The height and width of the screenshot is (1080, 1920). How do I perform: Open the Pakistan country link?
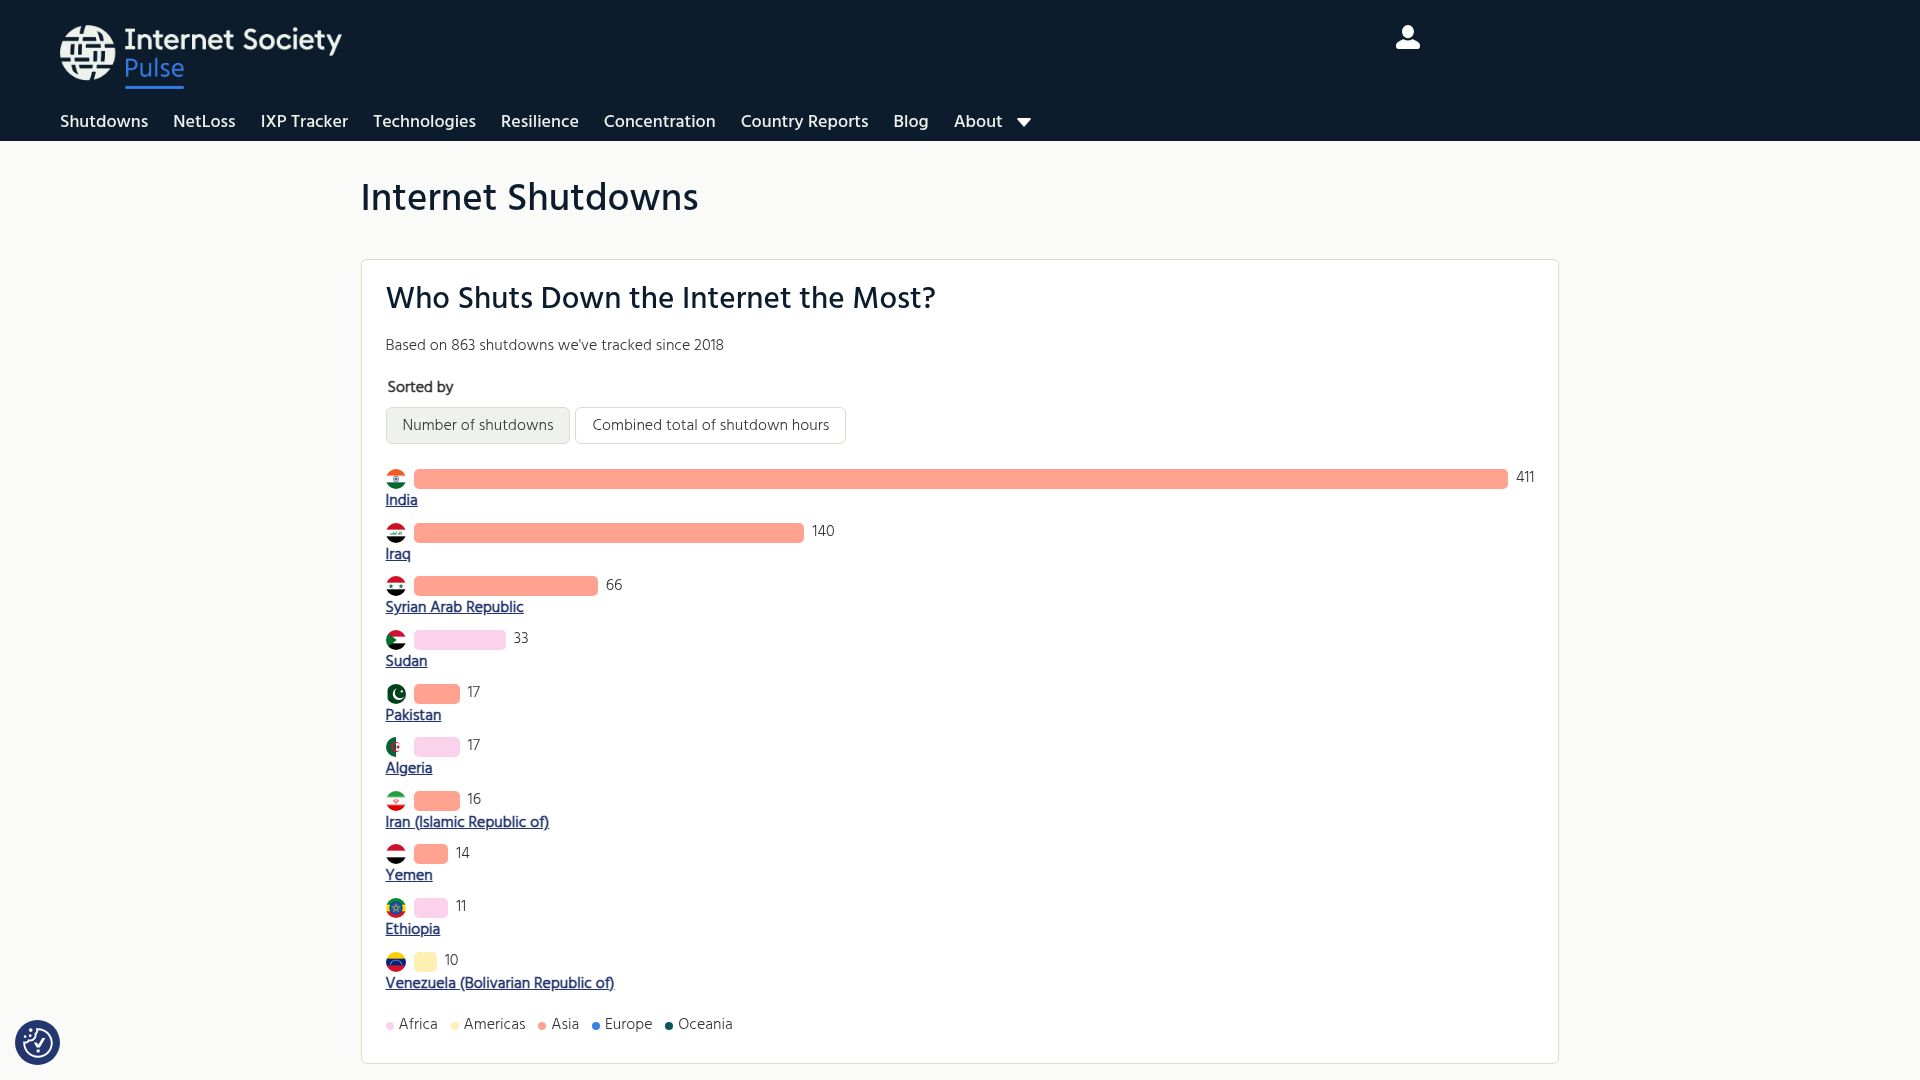pos(413,715)
